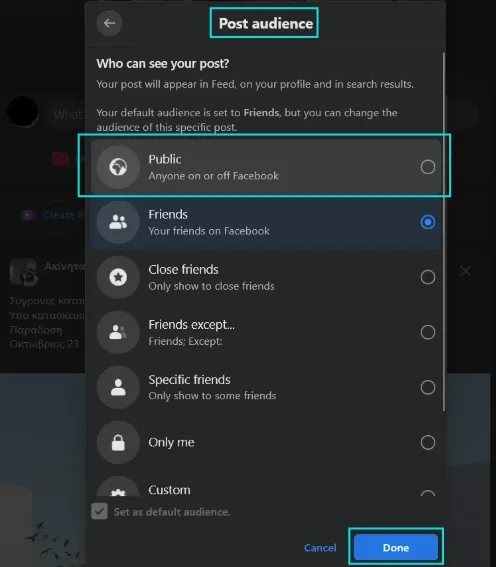Click the back arrow in Post audience dialog

[110, 24]
